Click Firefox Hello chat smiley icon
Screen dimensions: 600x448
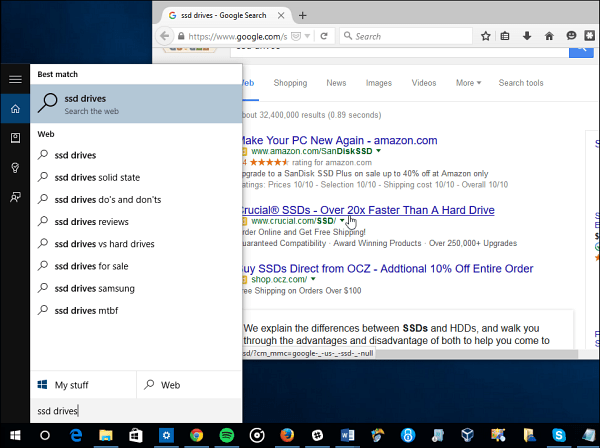click(571, 36)
